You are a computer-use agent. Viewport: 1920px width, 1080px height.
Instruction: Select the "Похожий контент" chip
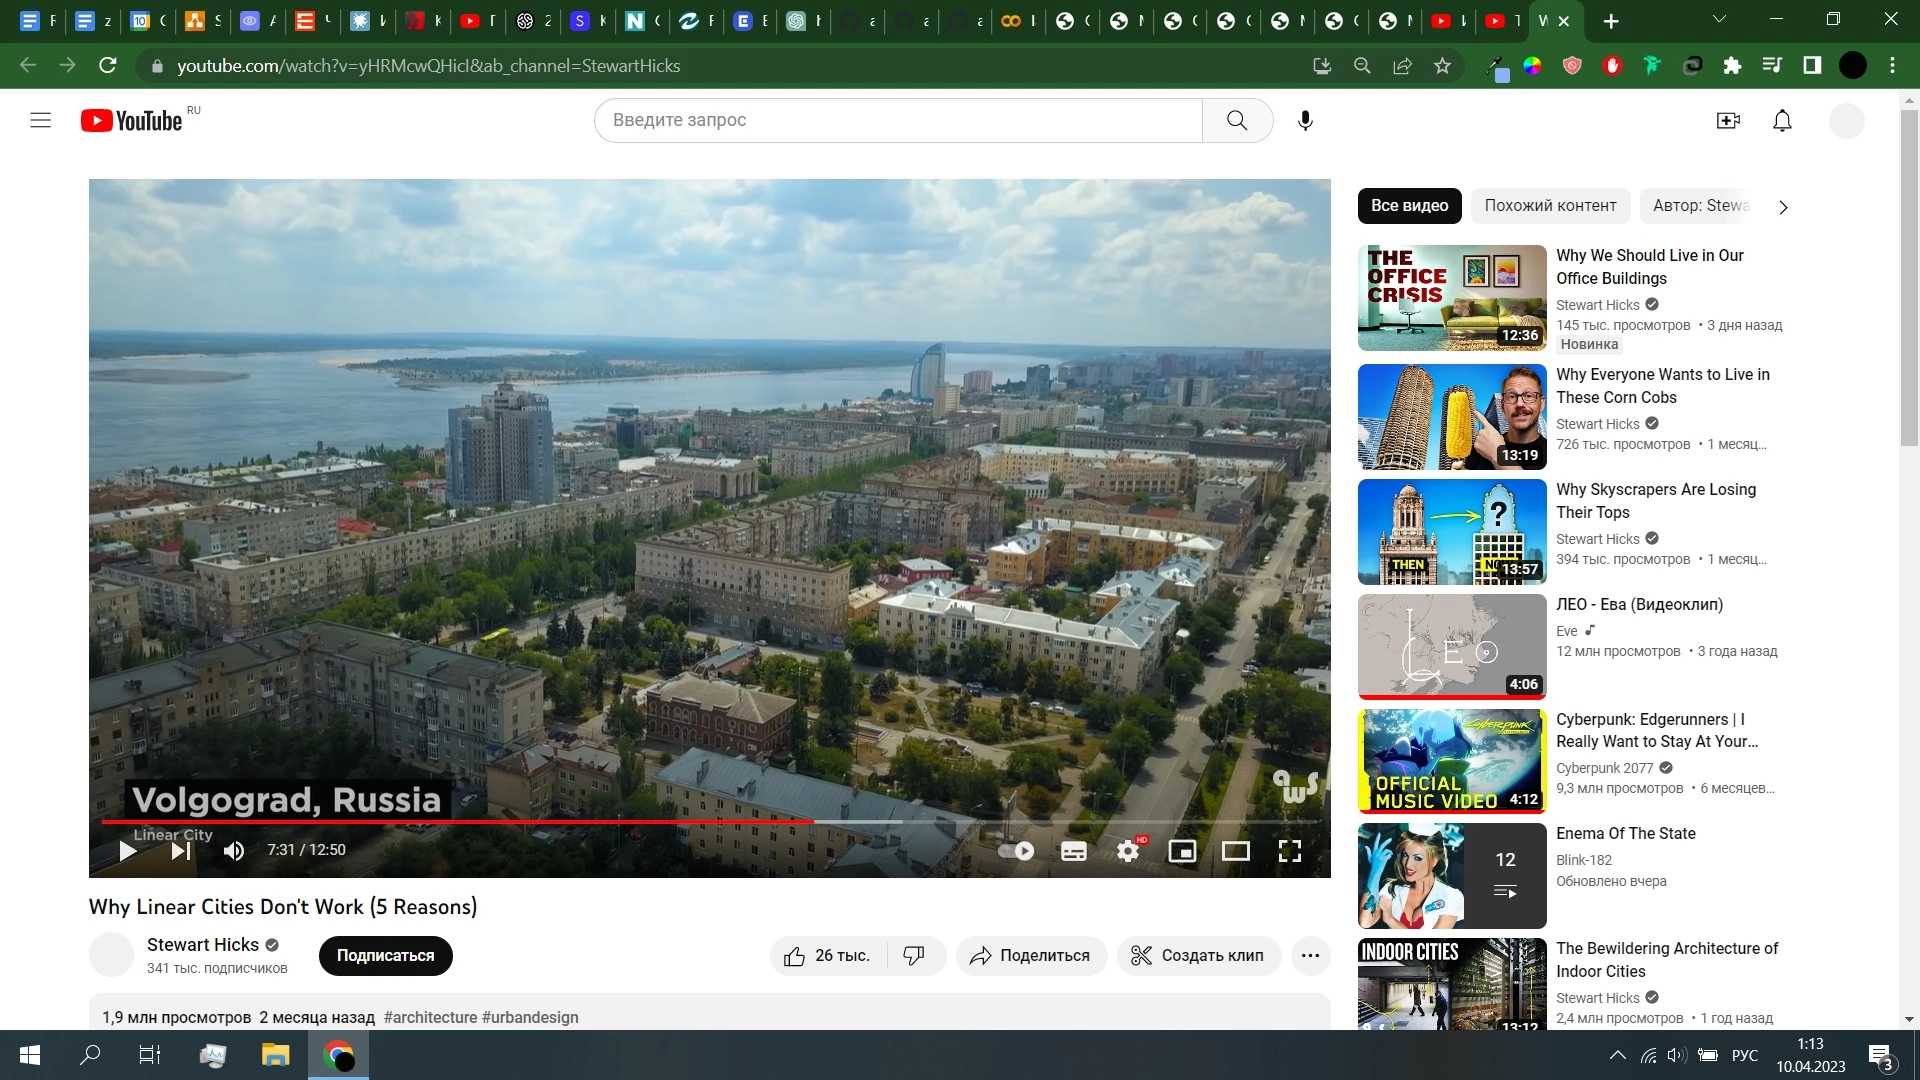coord(1550,205)
